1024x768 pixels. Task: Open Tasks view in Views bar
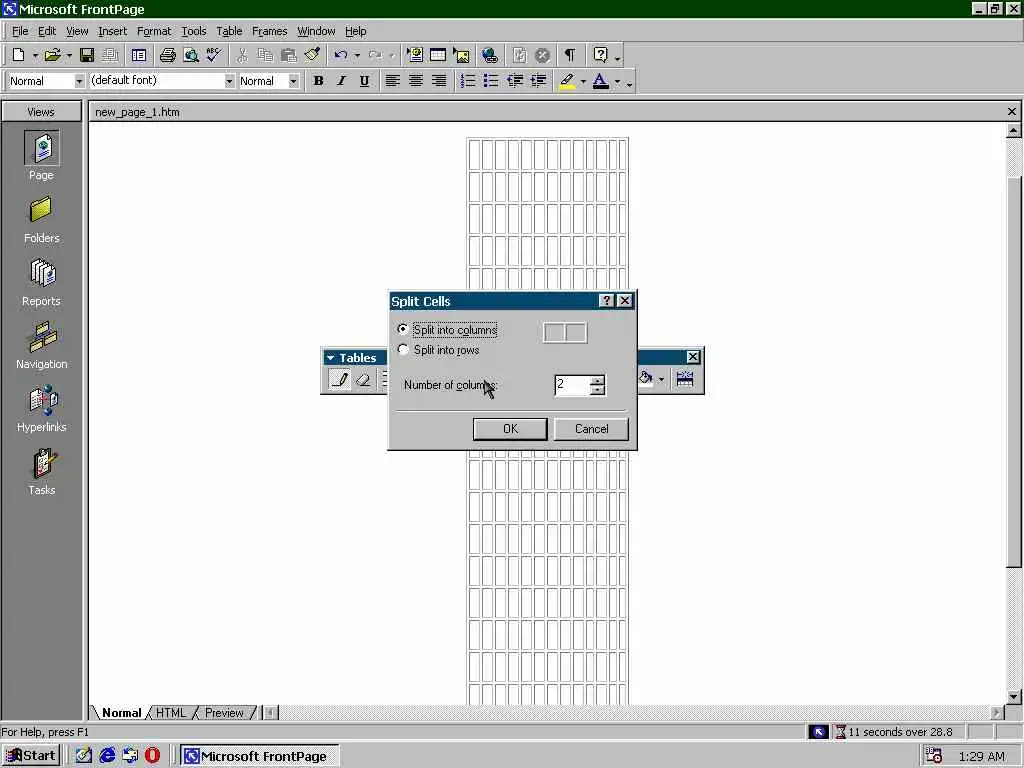pyautogui.click(x=41, y=472)
